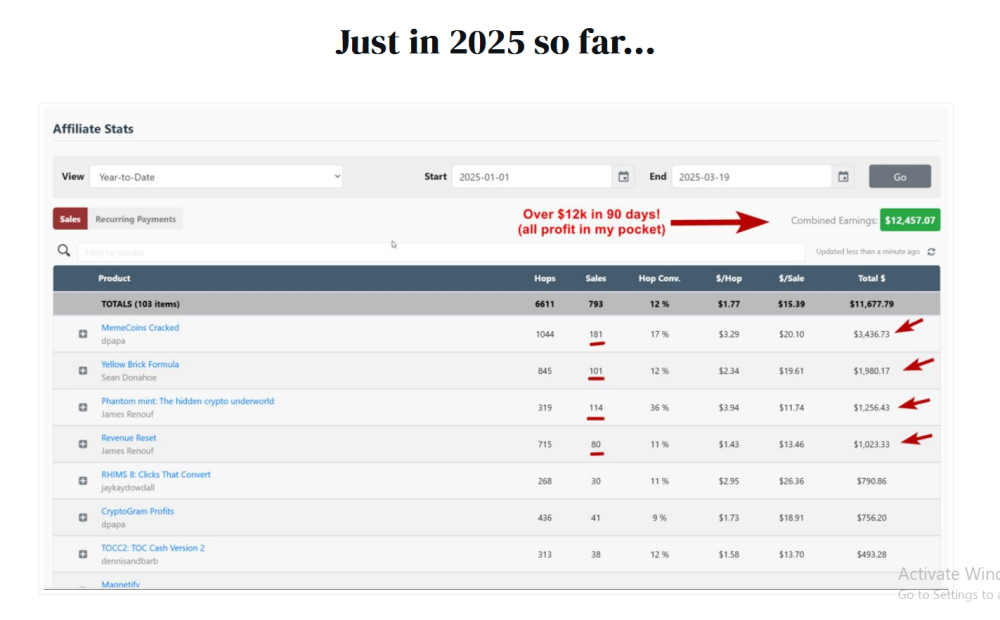Click the 36 % hop conversion for Phantom mint

pyautogui.click(x=659, y=408)
